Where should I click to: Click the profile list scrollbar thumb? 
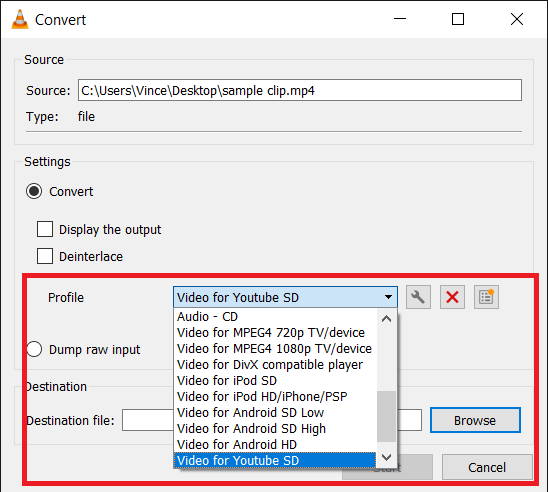tap(387, 416)
